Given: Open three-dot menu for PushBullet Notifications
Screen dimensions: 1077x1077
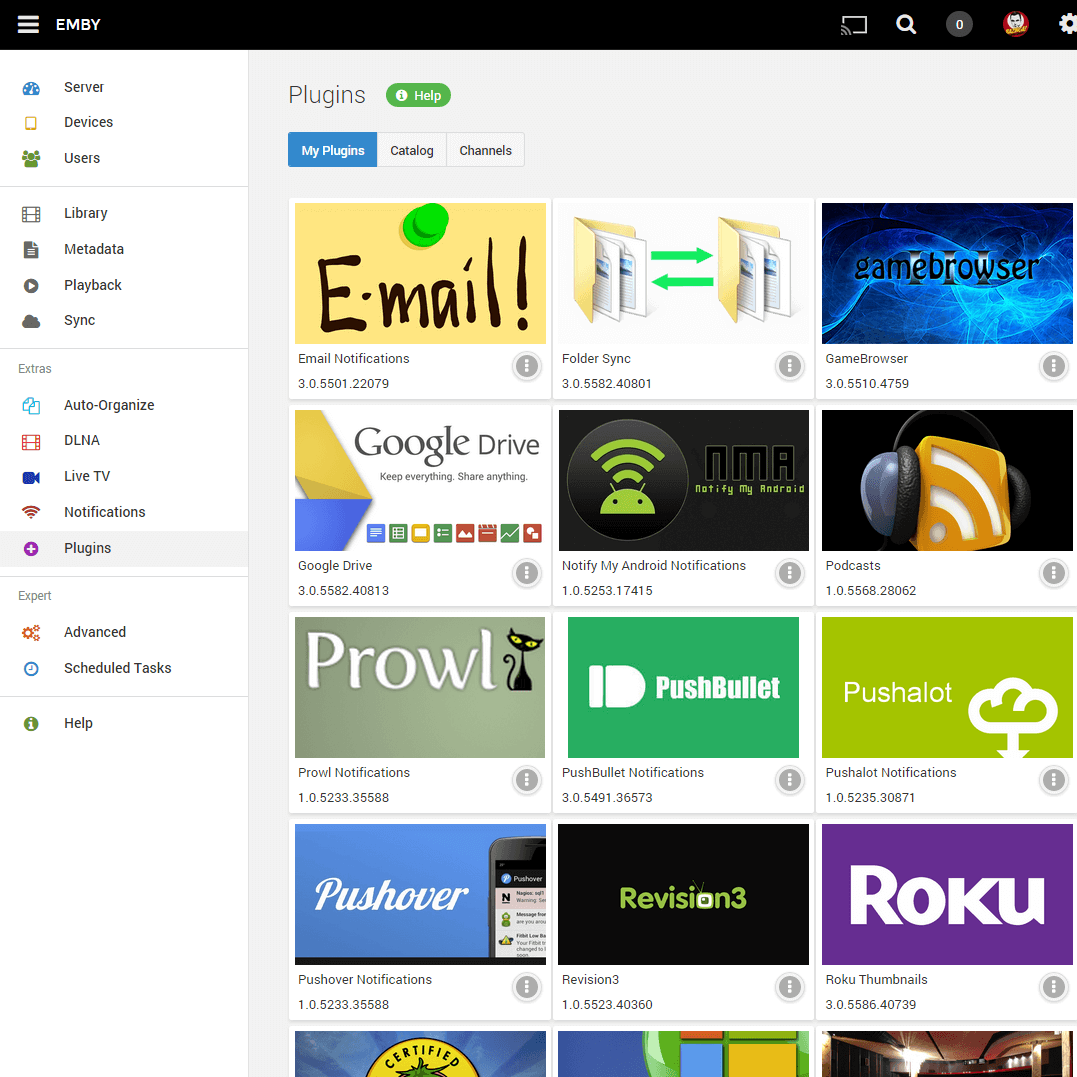Looking at the screenshot, I should 789,780.
